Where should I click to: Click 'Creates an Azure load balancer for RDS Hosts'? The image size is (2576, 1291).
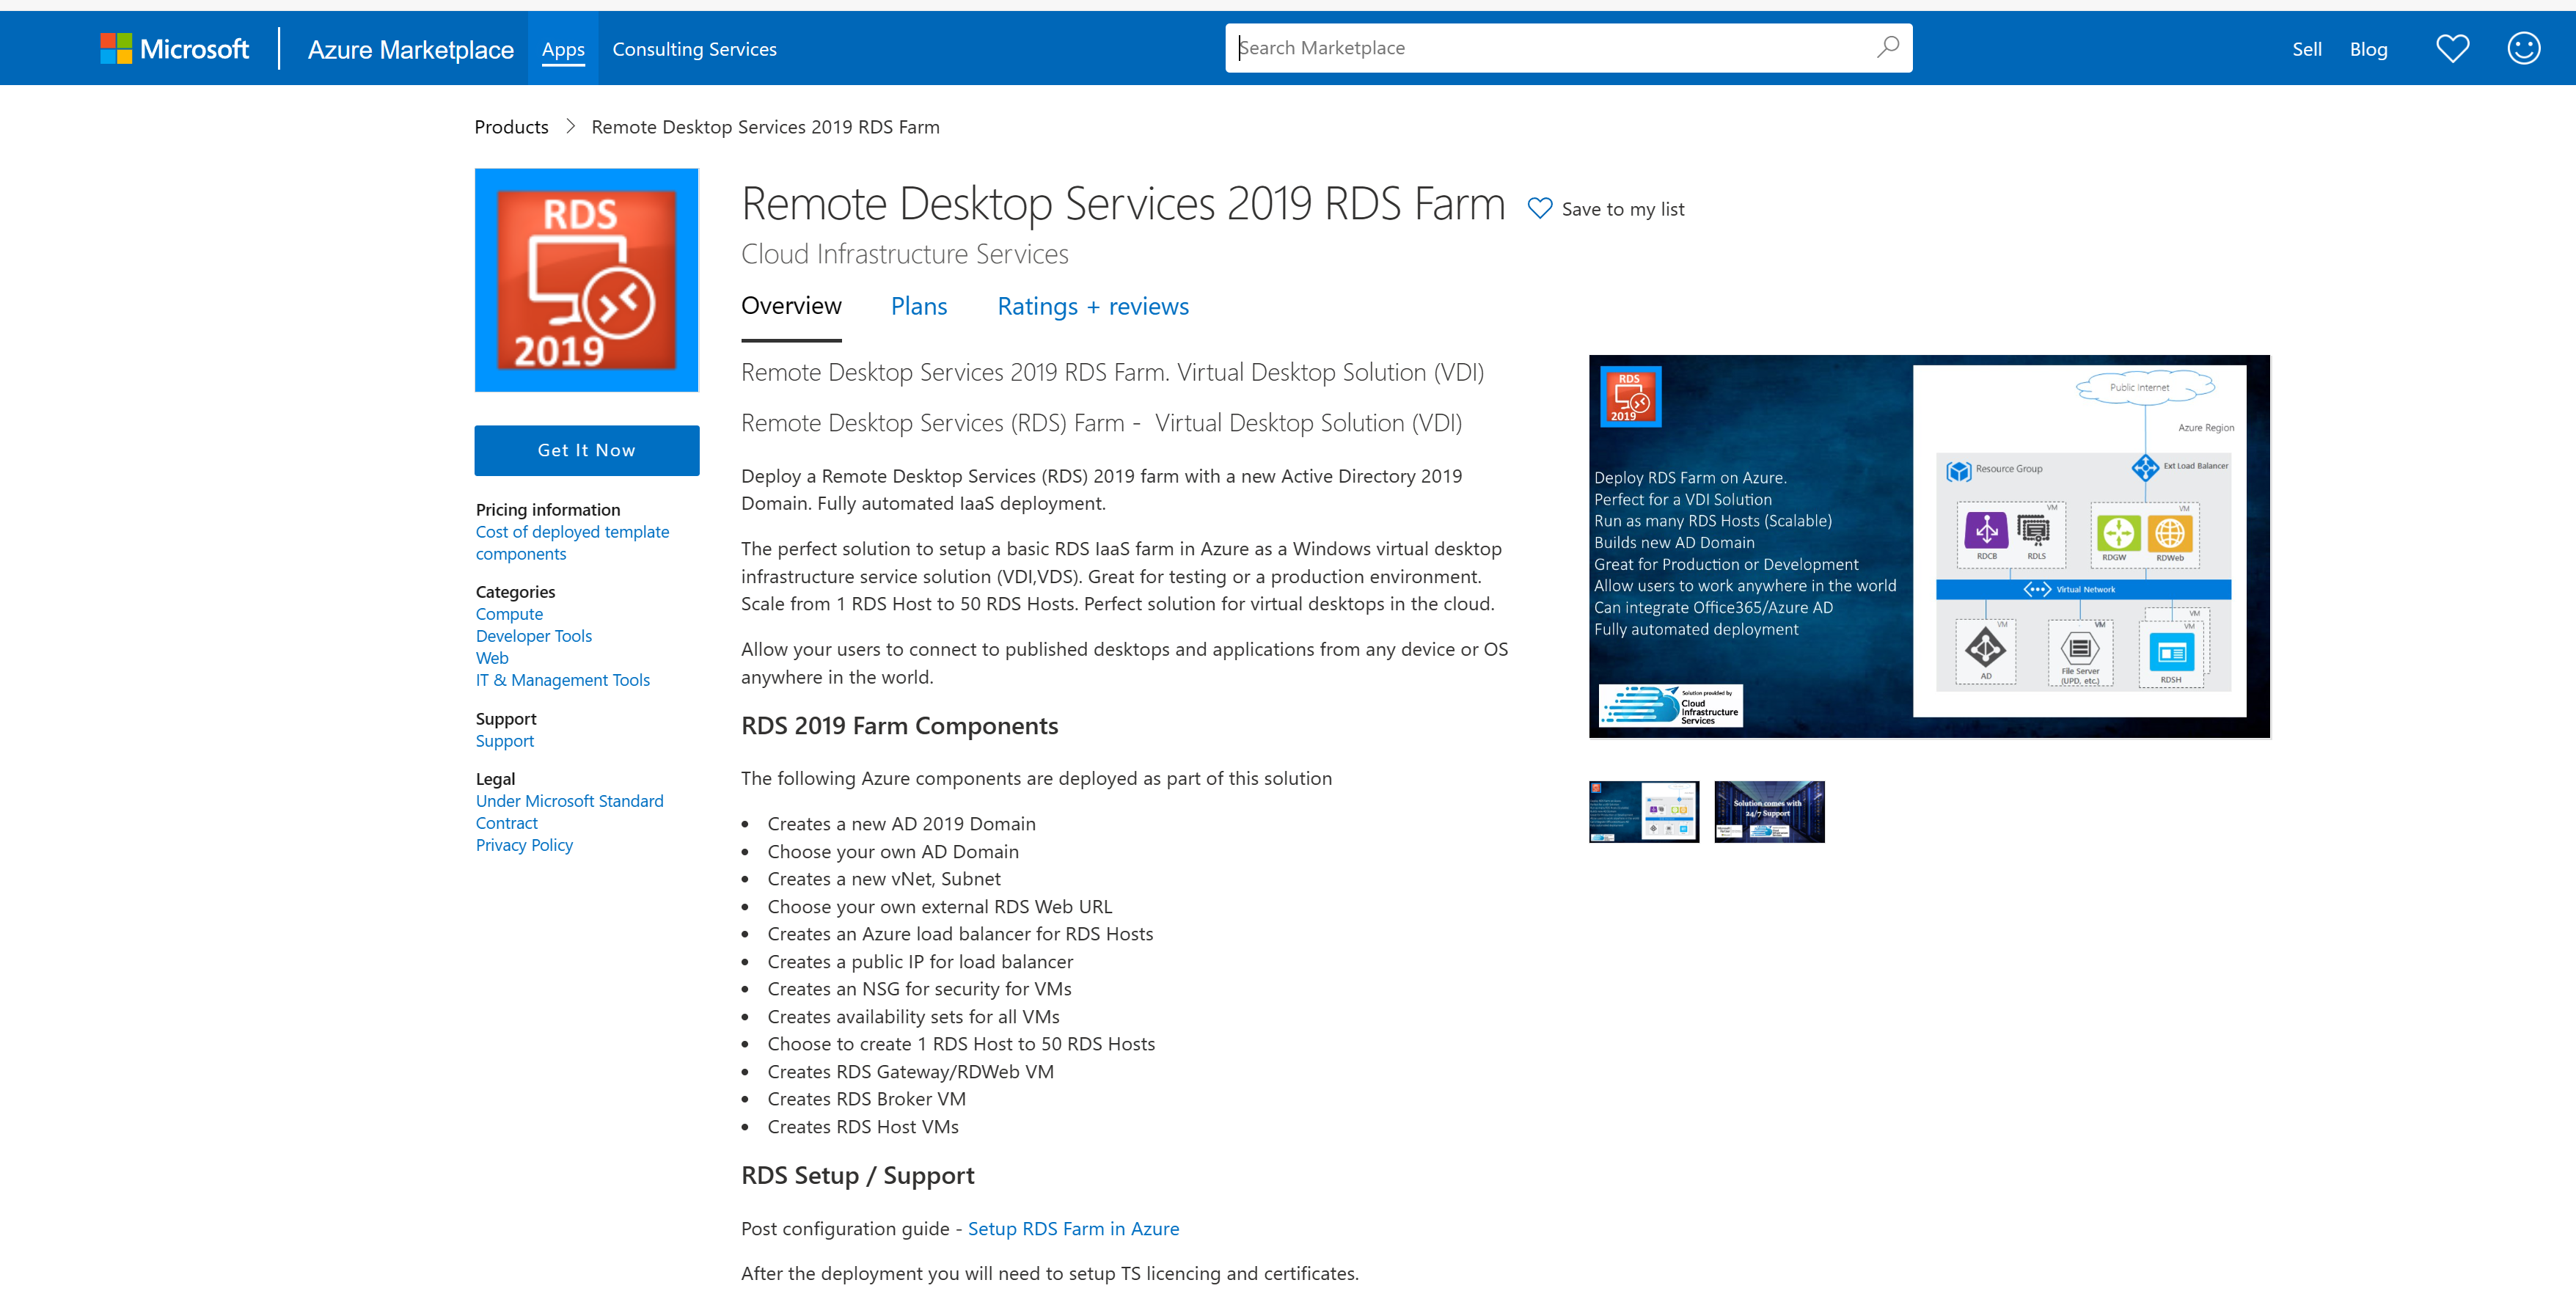click(960, 933)
